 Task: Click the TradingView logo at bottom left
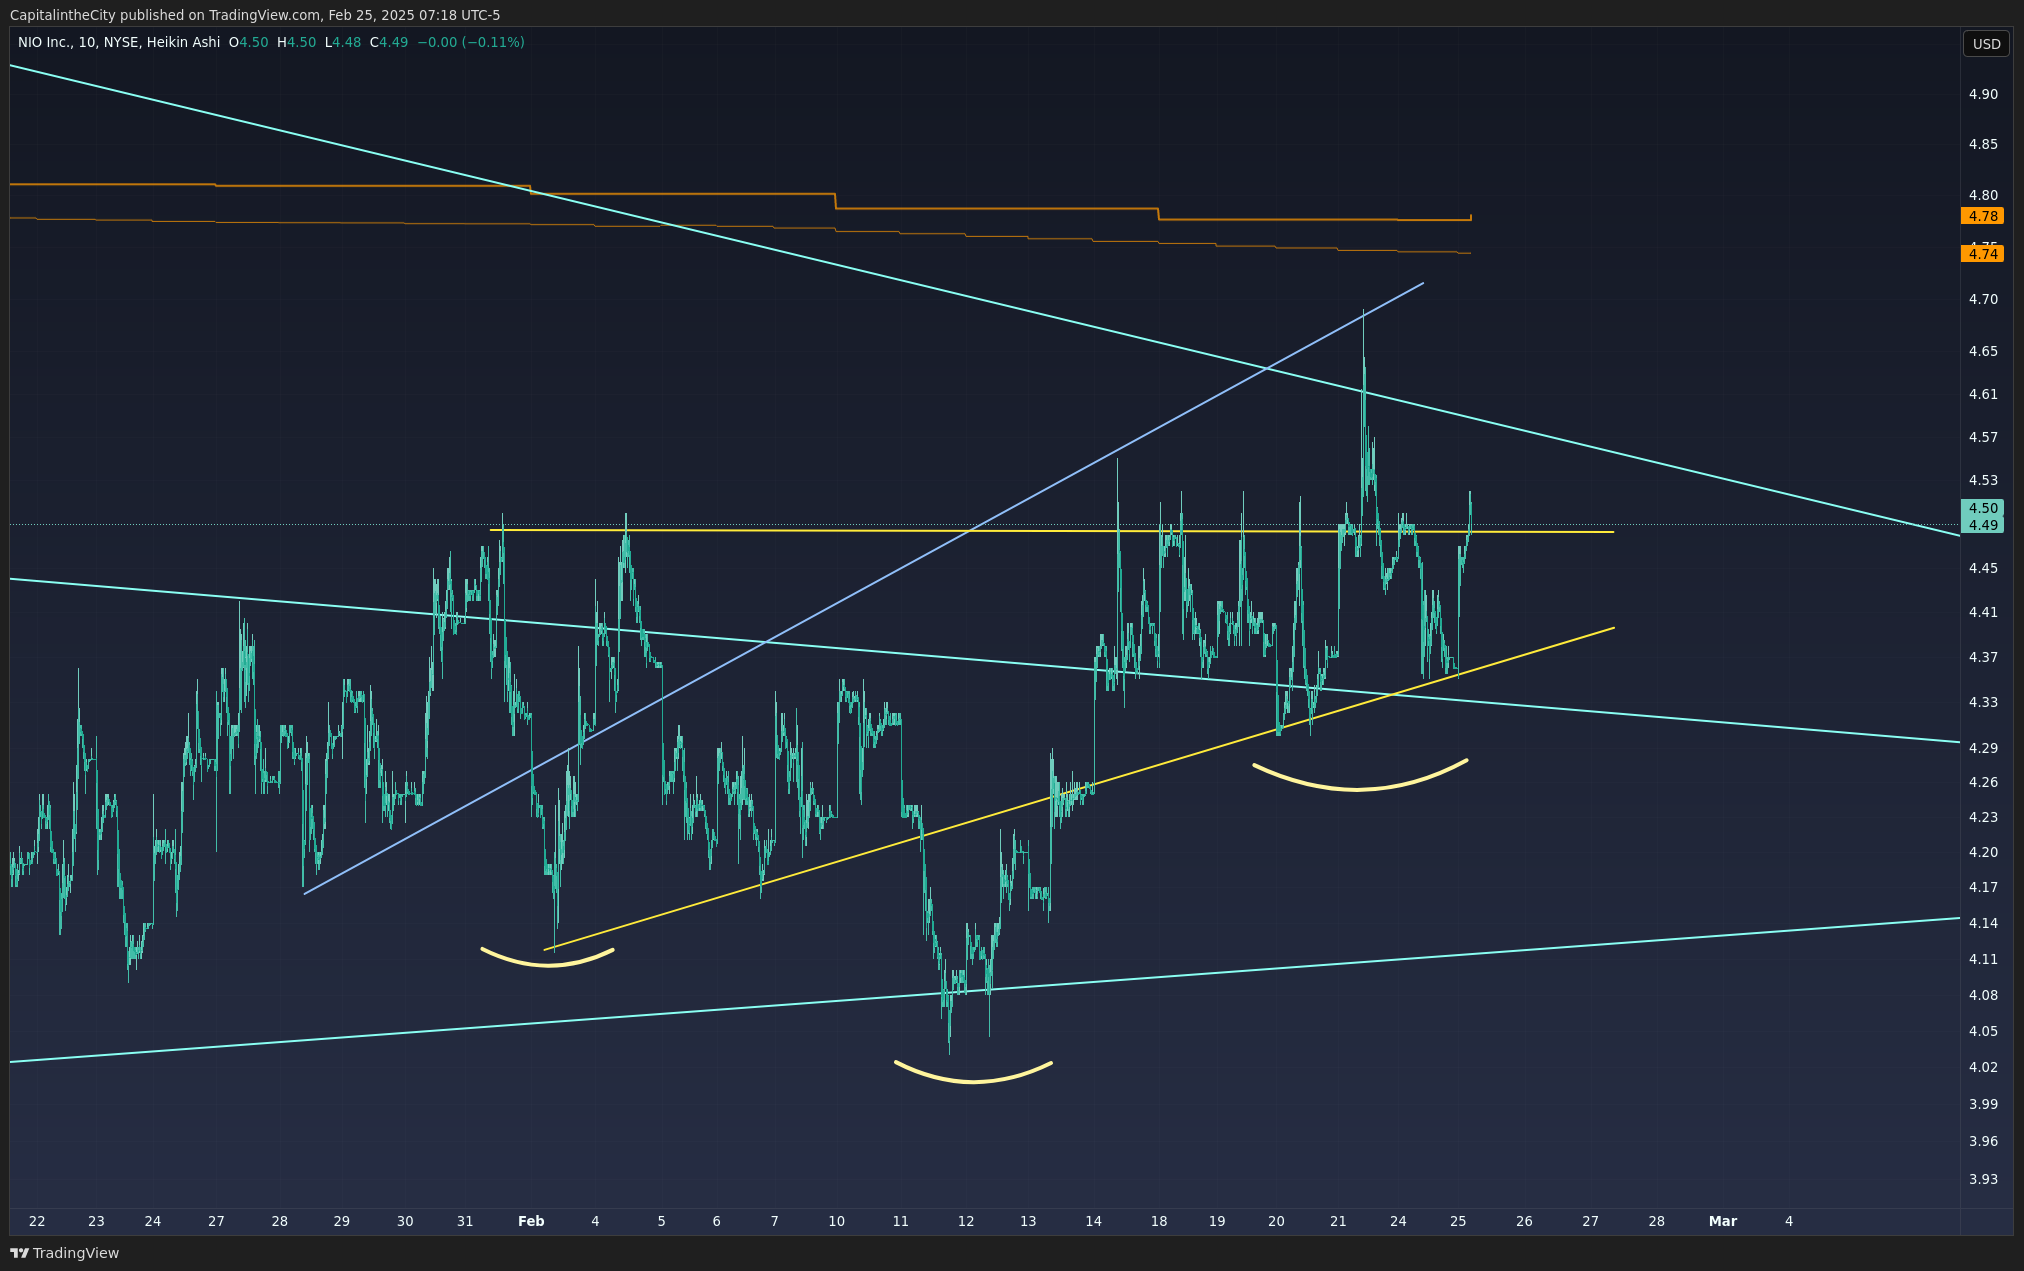pyautogui.click(x=64, y=1253)
